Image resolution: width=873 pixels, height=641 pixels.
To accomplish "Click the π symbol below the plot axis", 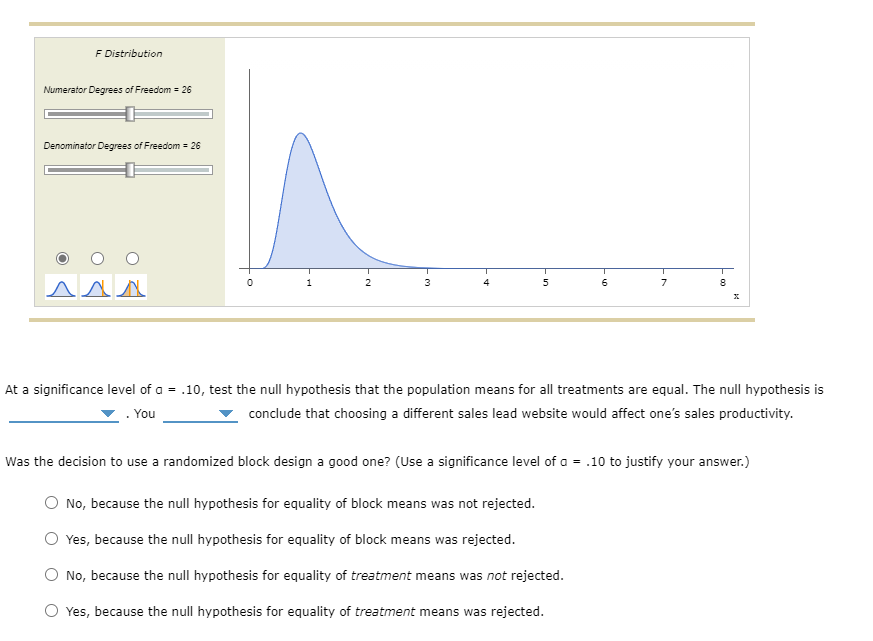I will 735,296.
